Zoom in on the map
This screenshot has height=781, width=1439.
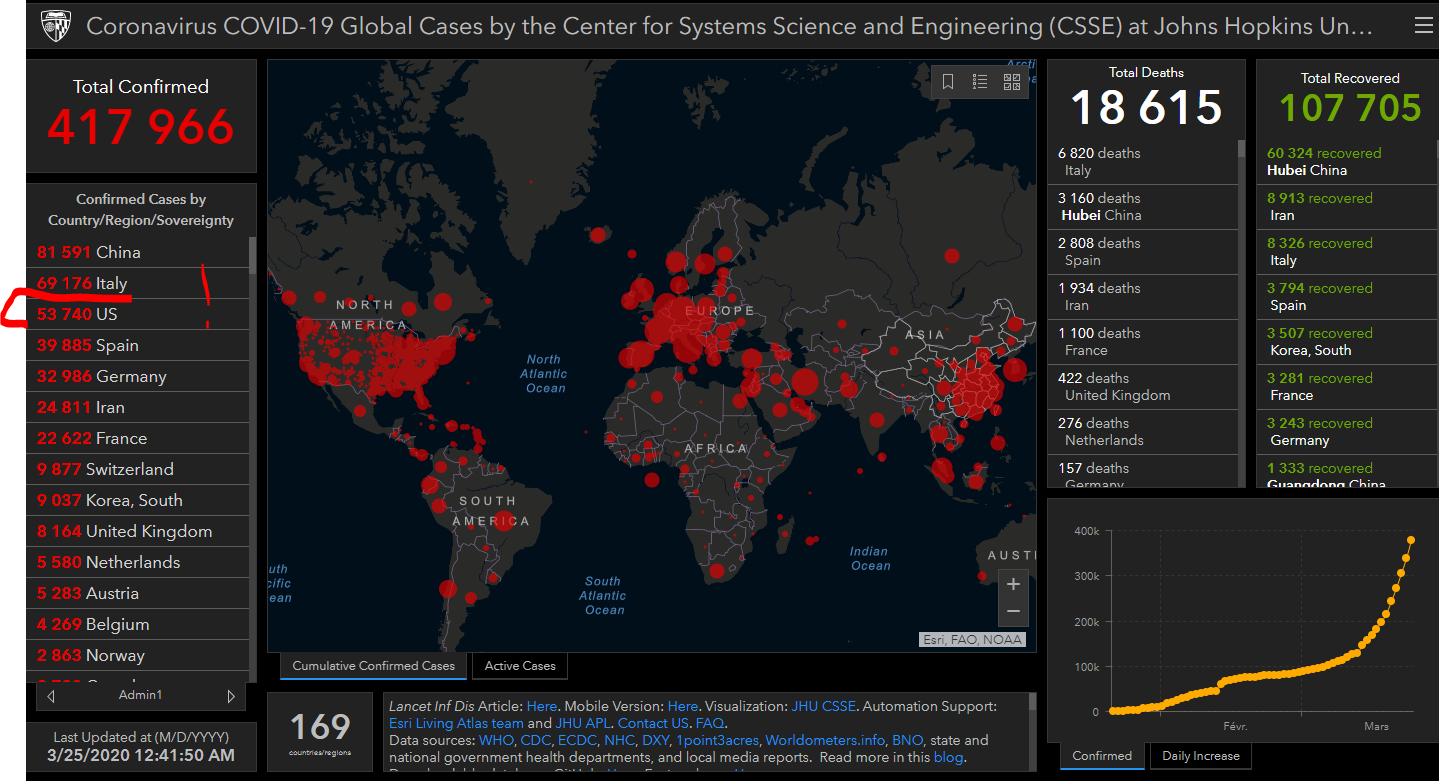1013,585
